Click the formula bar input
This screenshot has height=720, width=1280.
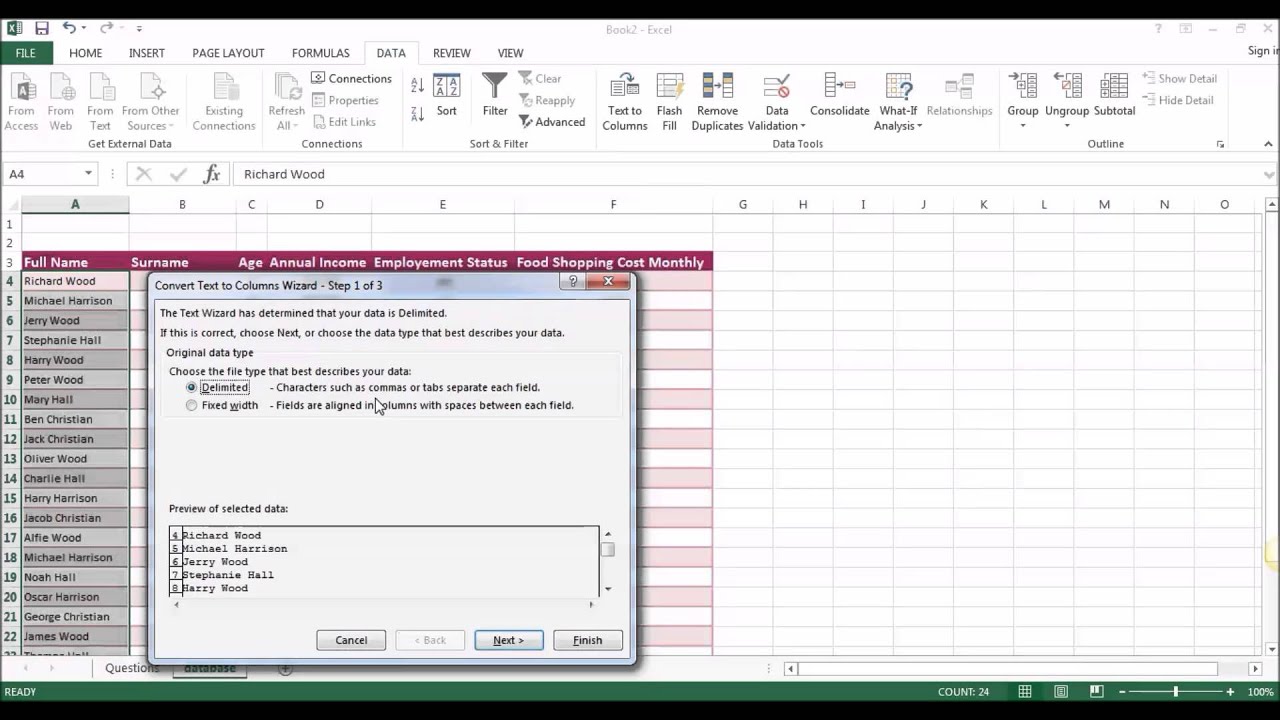click(x=748, y=174)
